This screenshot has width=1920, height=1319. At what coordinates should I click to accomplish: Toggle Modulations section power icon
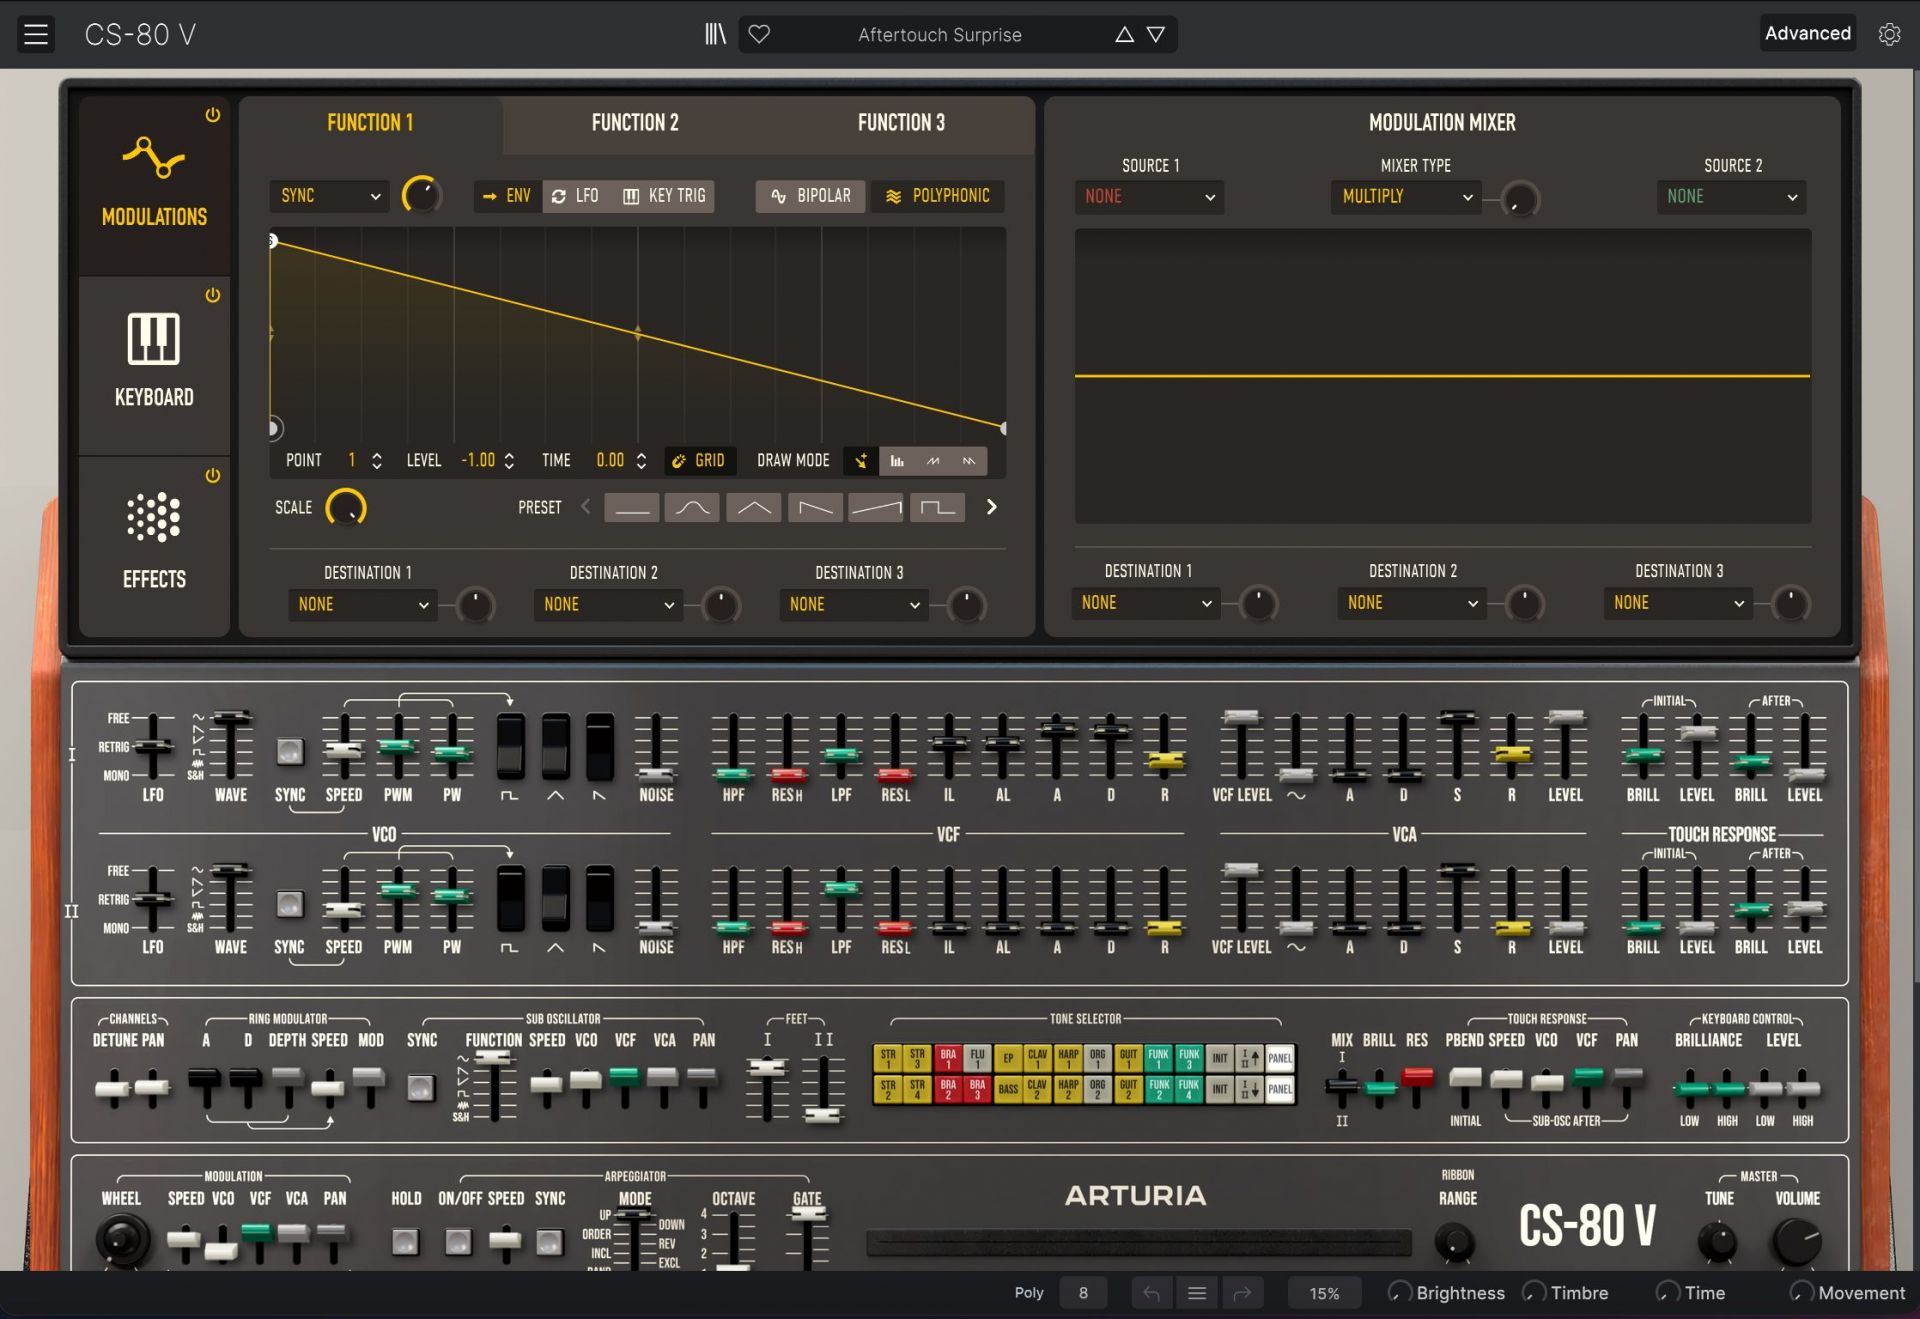(x=213, y=115)
